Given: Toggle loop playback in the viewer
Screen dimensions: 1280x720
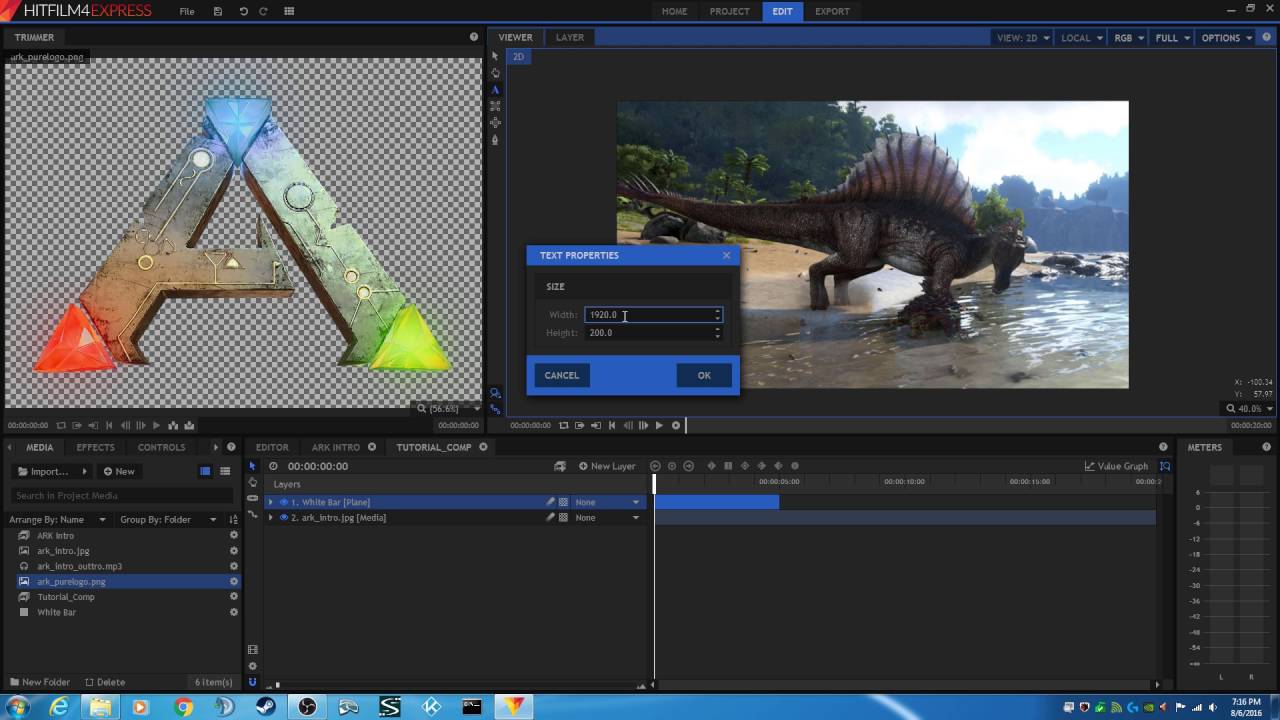Looking at the screenshot, I should pos(563,425).
